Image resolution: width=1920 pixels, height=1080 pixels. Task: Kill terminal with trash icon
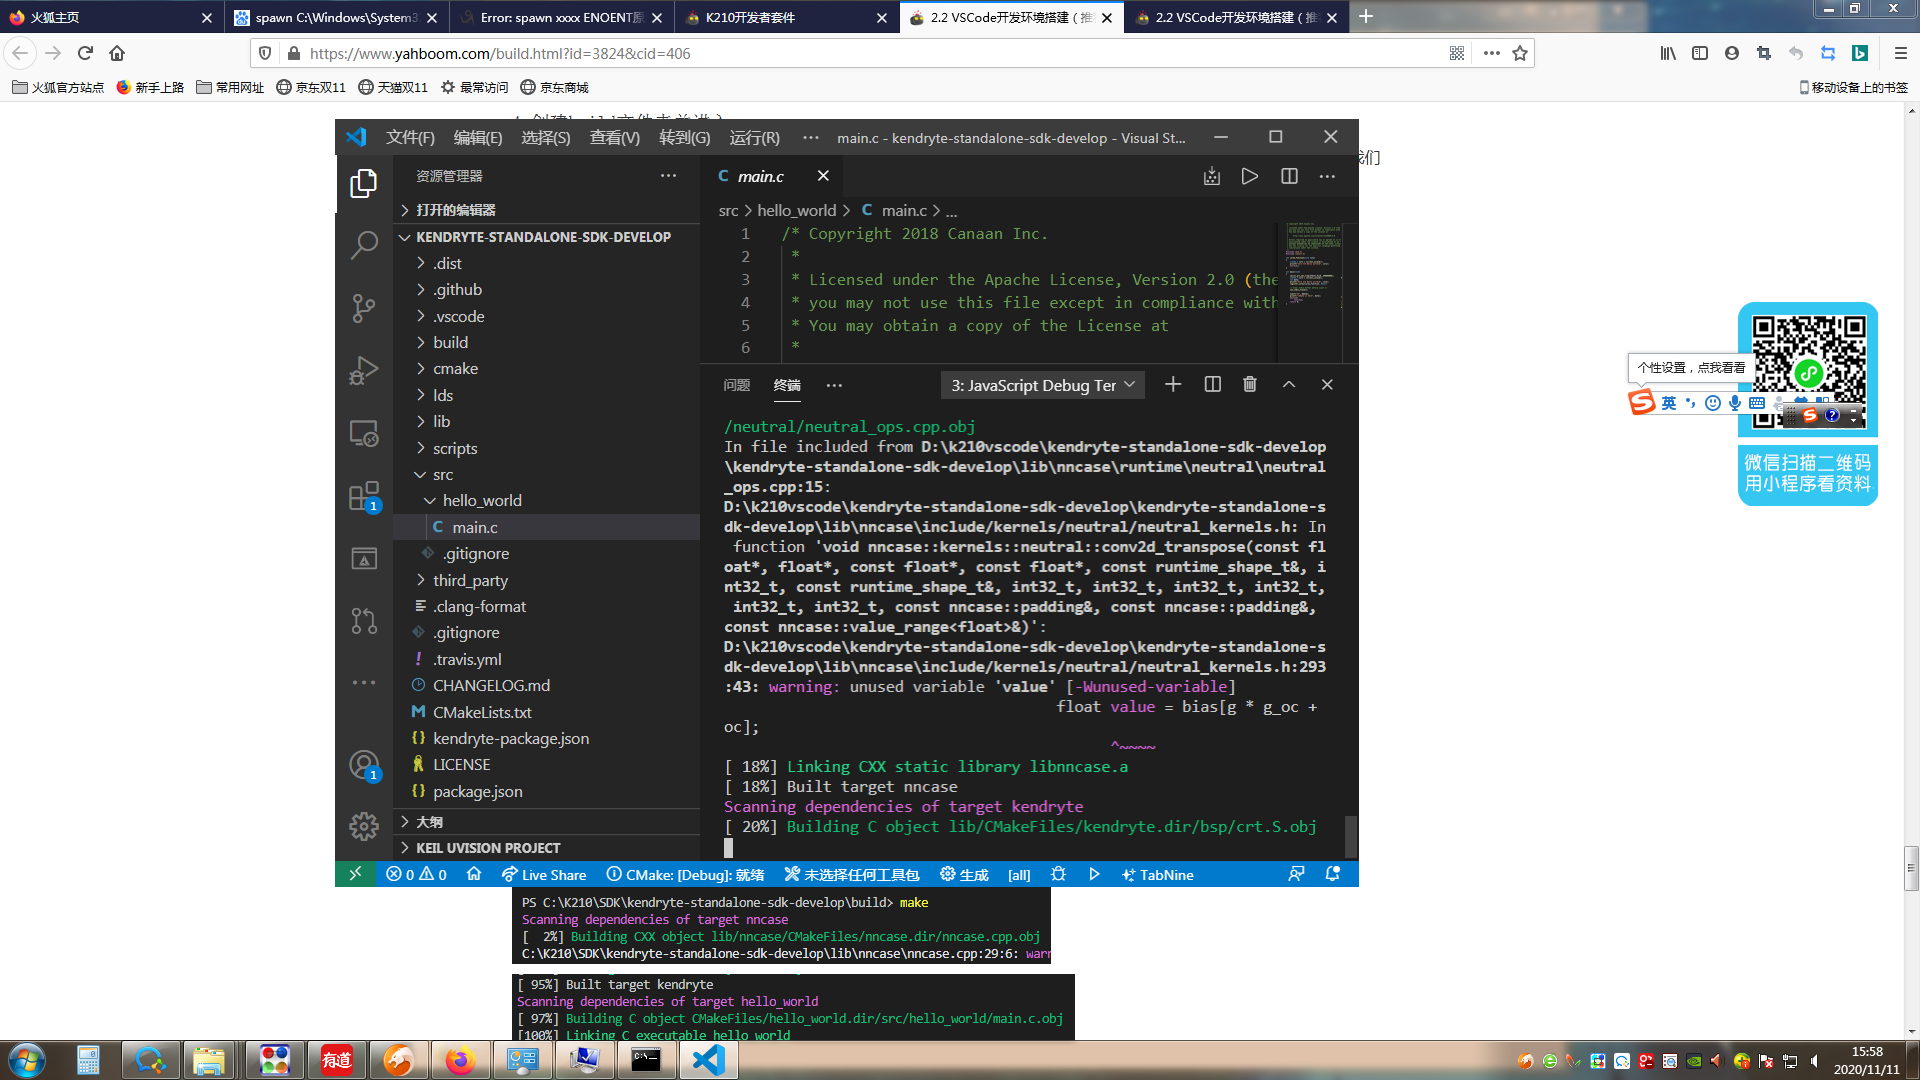[1250, 385]
